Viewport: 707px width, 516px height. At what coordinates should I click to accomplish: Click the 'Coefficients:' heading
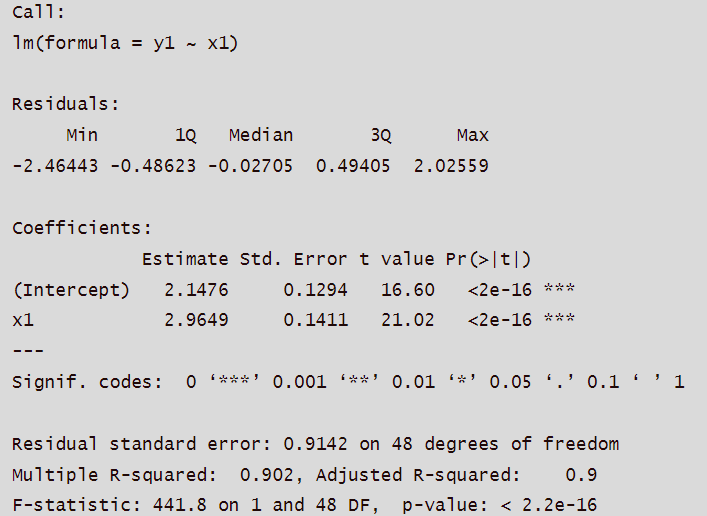(81, 228)
